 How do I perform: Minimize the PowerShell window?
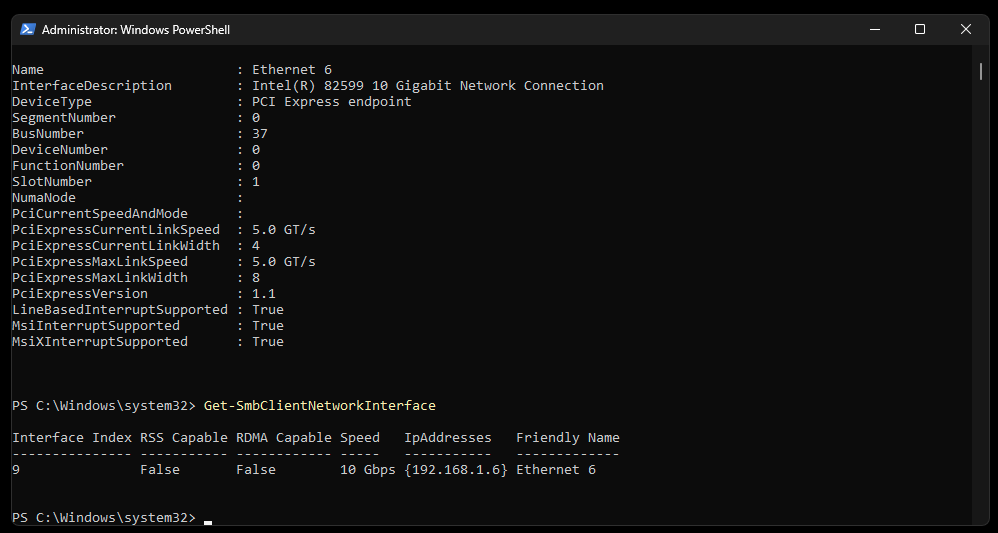pyautogui.click(x=874, y=29)
